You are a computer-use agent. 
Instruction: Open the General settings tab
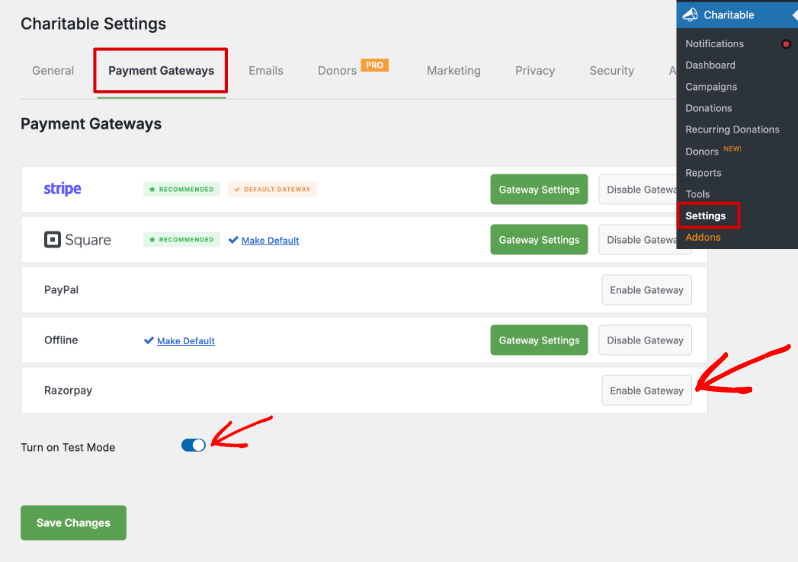pyautogui.click(x=53, y=71)
